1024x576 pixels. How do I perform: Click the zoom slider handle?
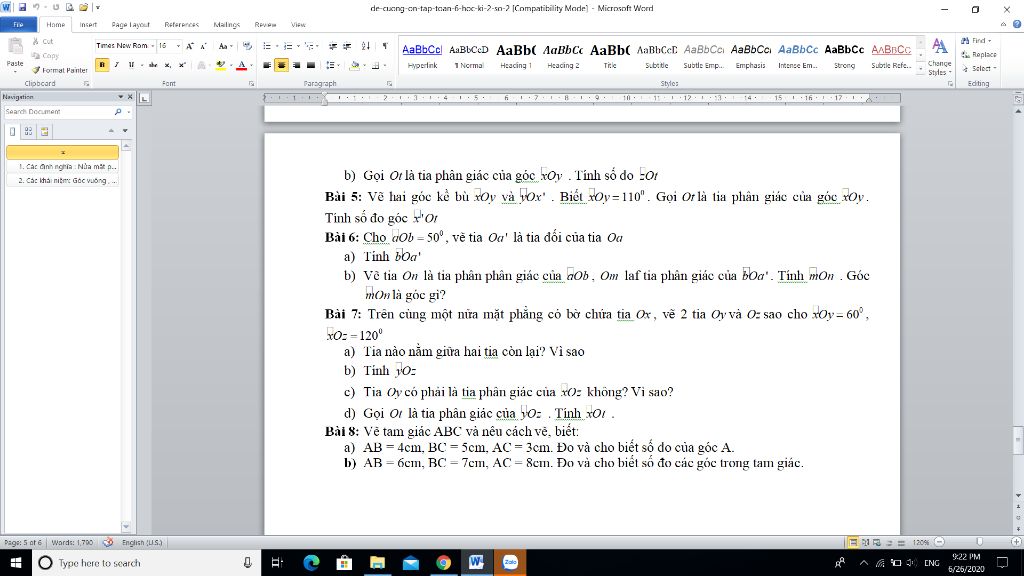click(x=979, y=542)
